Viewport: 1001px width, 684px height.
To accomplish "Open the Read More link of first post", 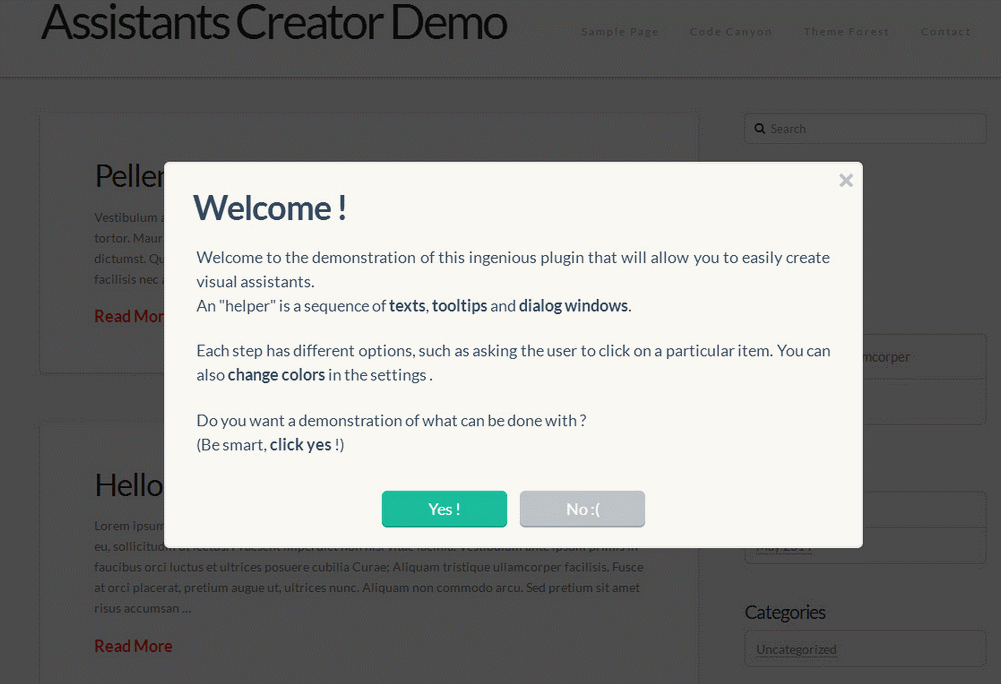I will tap(129, 316).
